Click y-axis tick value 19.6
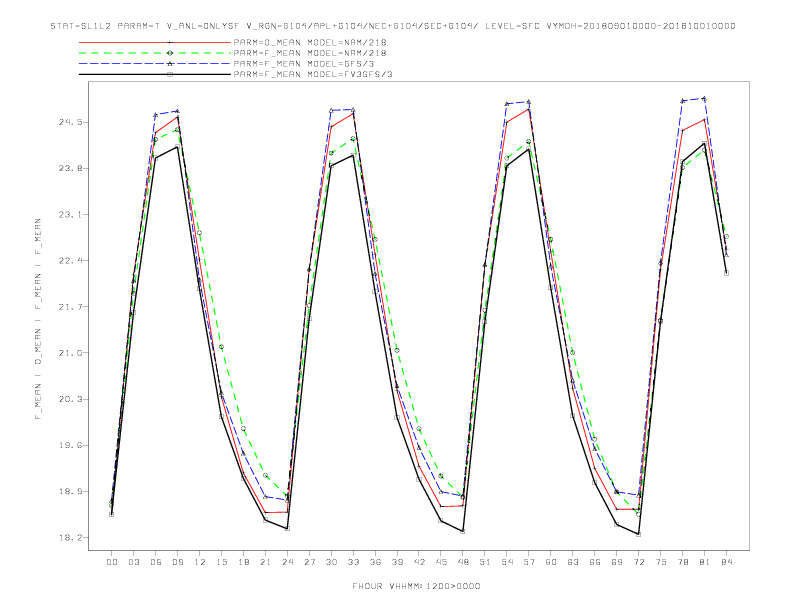 [70, 445]
